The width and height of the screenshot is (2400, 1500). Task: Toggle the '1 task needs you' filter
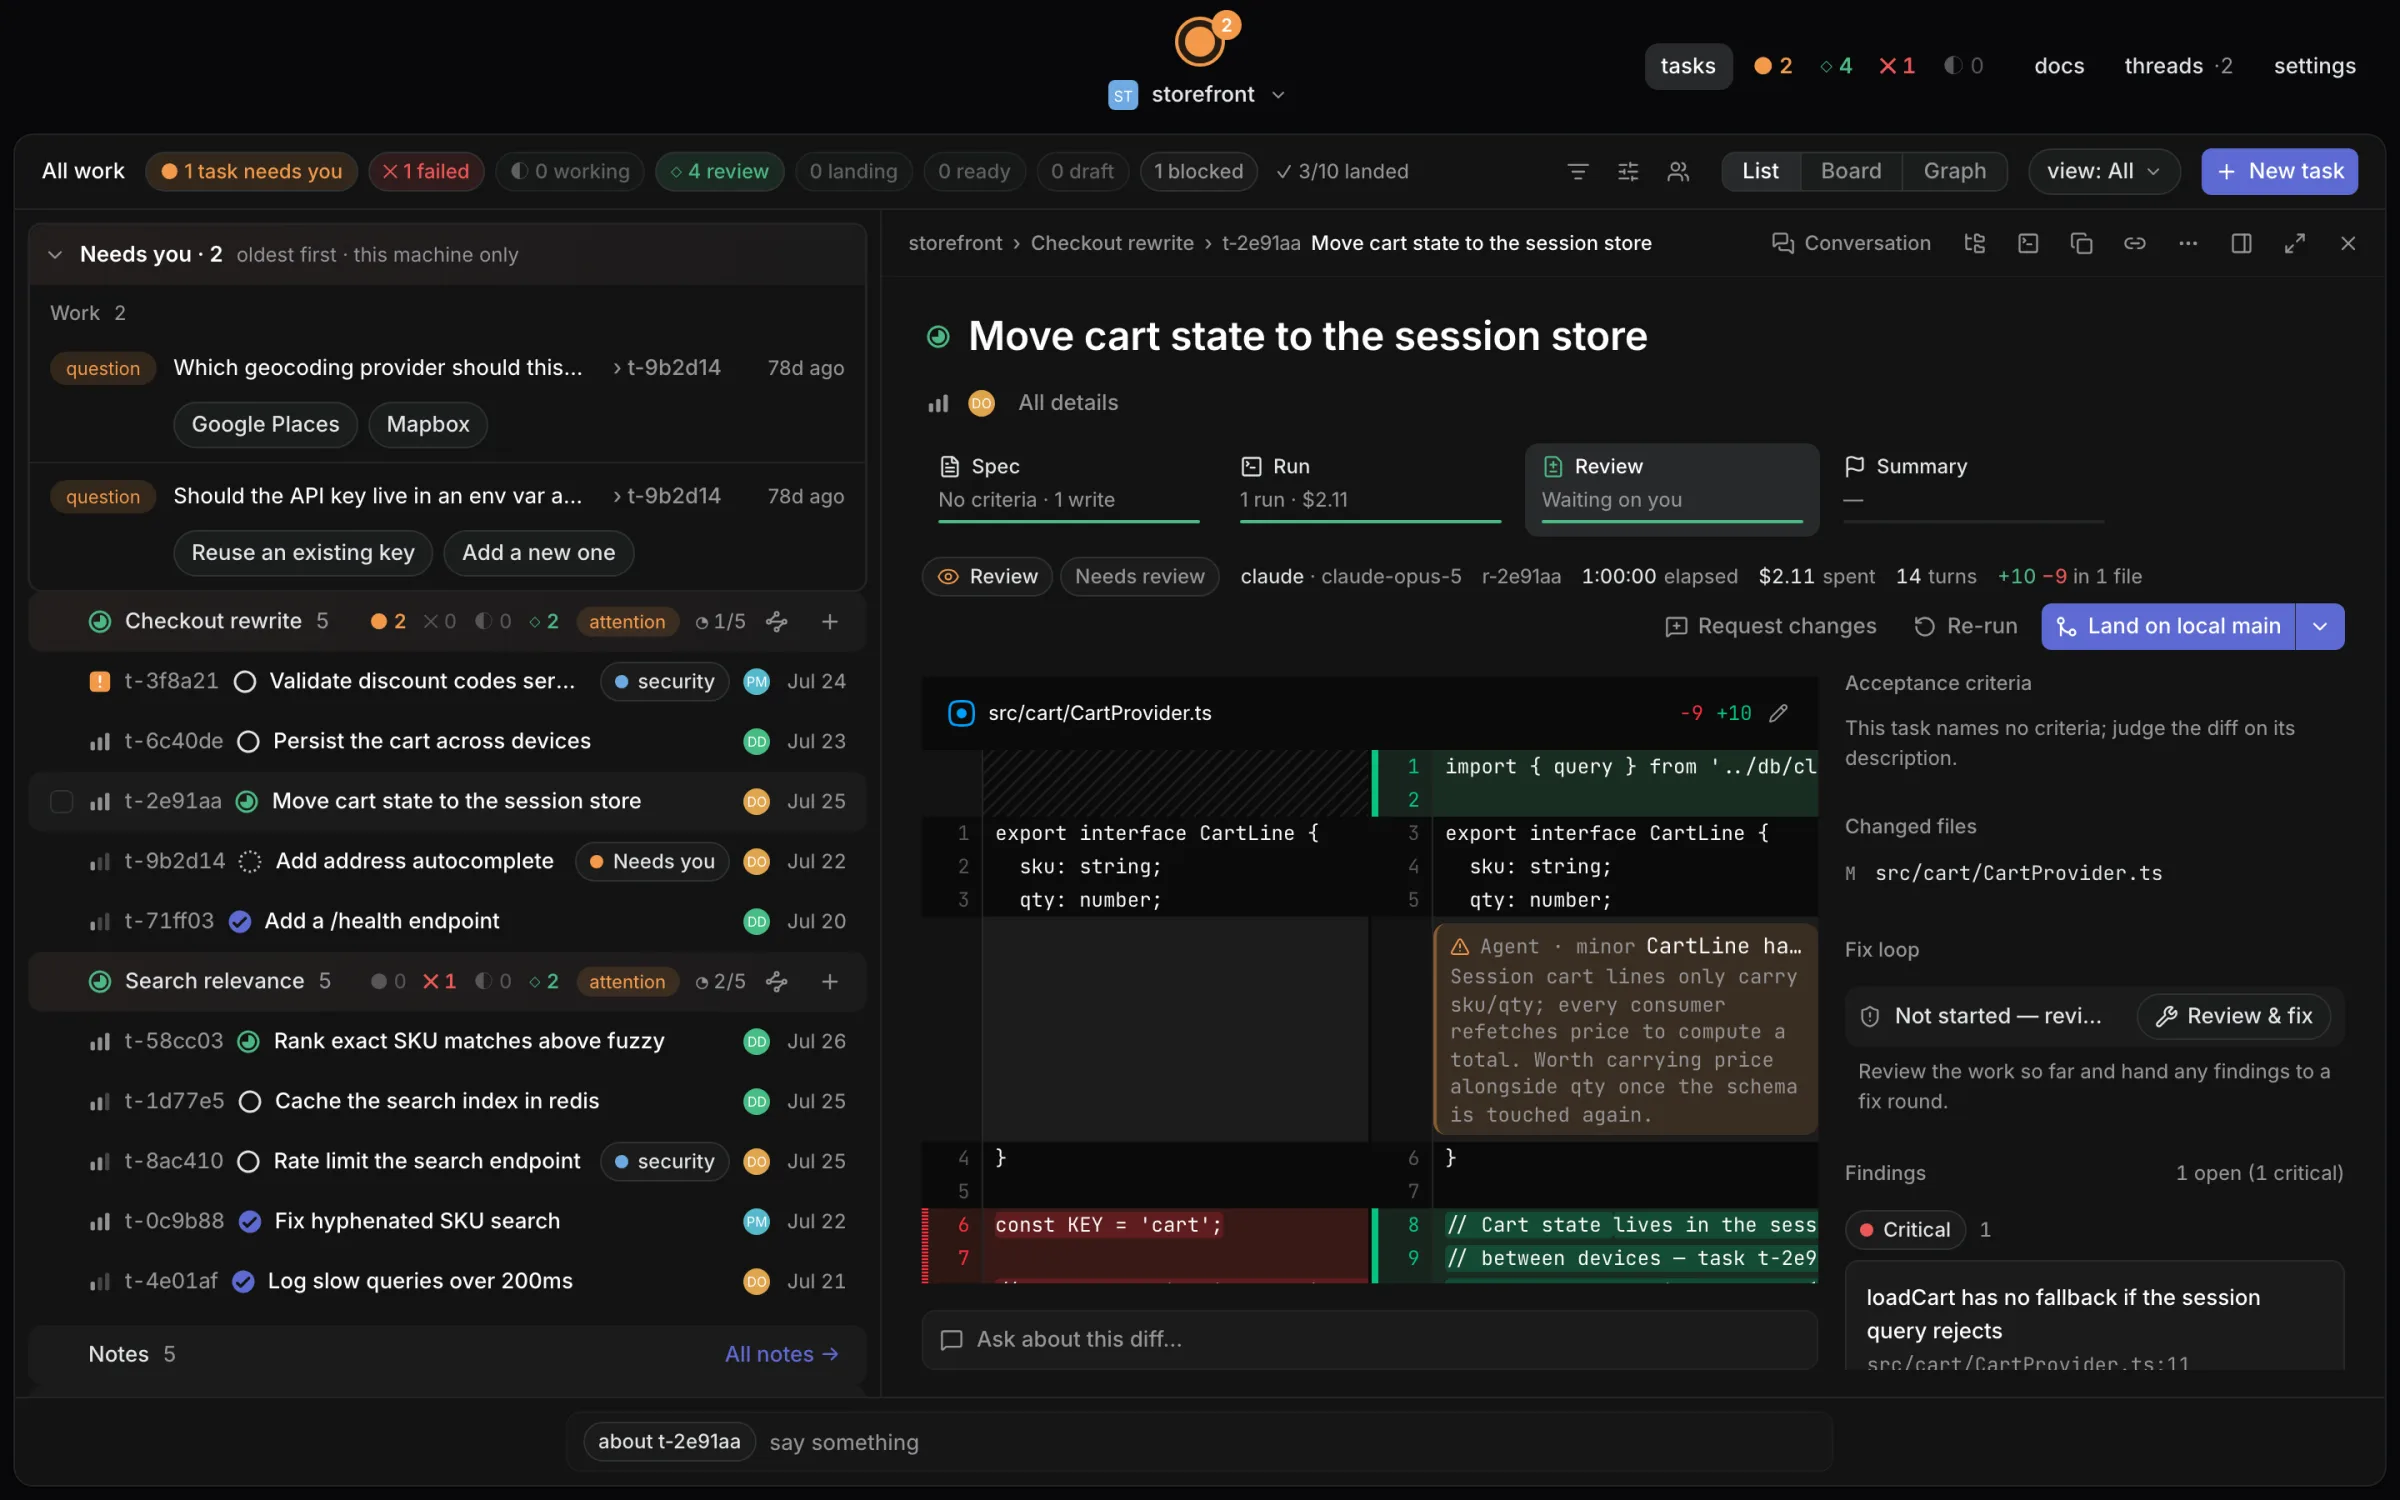251,172
